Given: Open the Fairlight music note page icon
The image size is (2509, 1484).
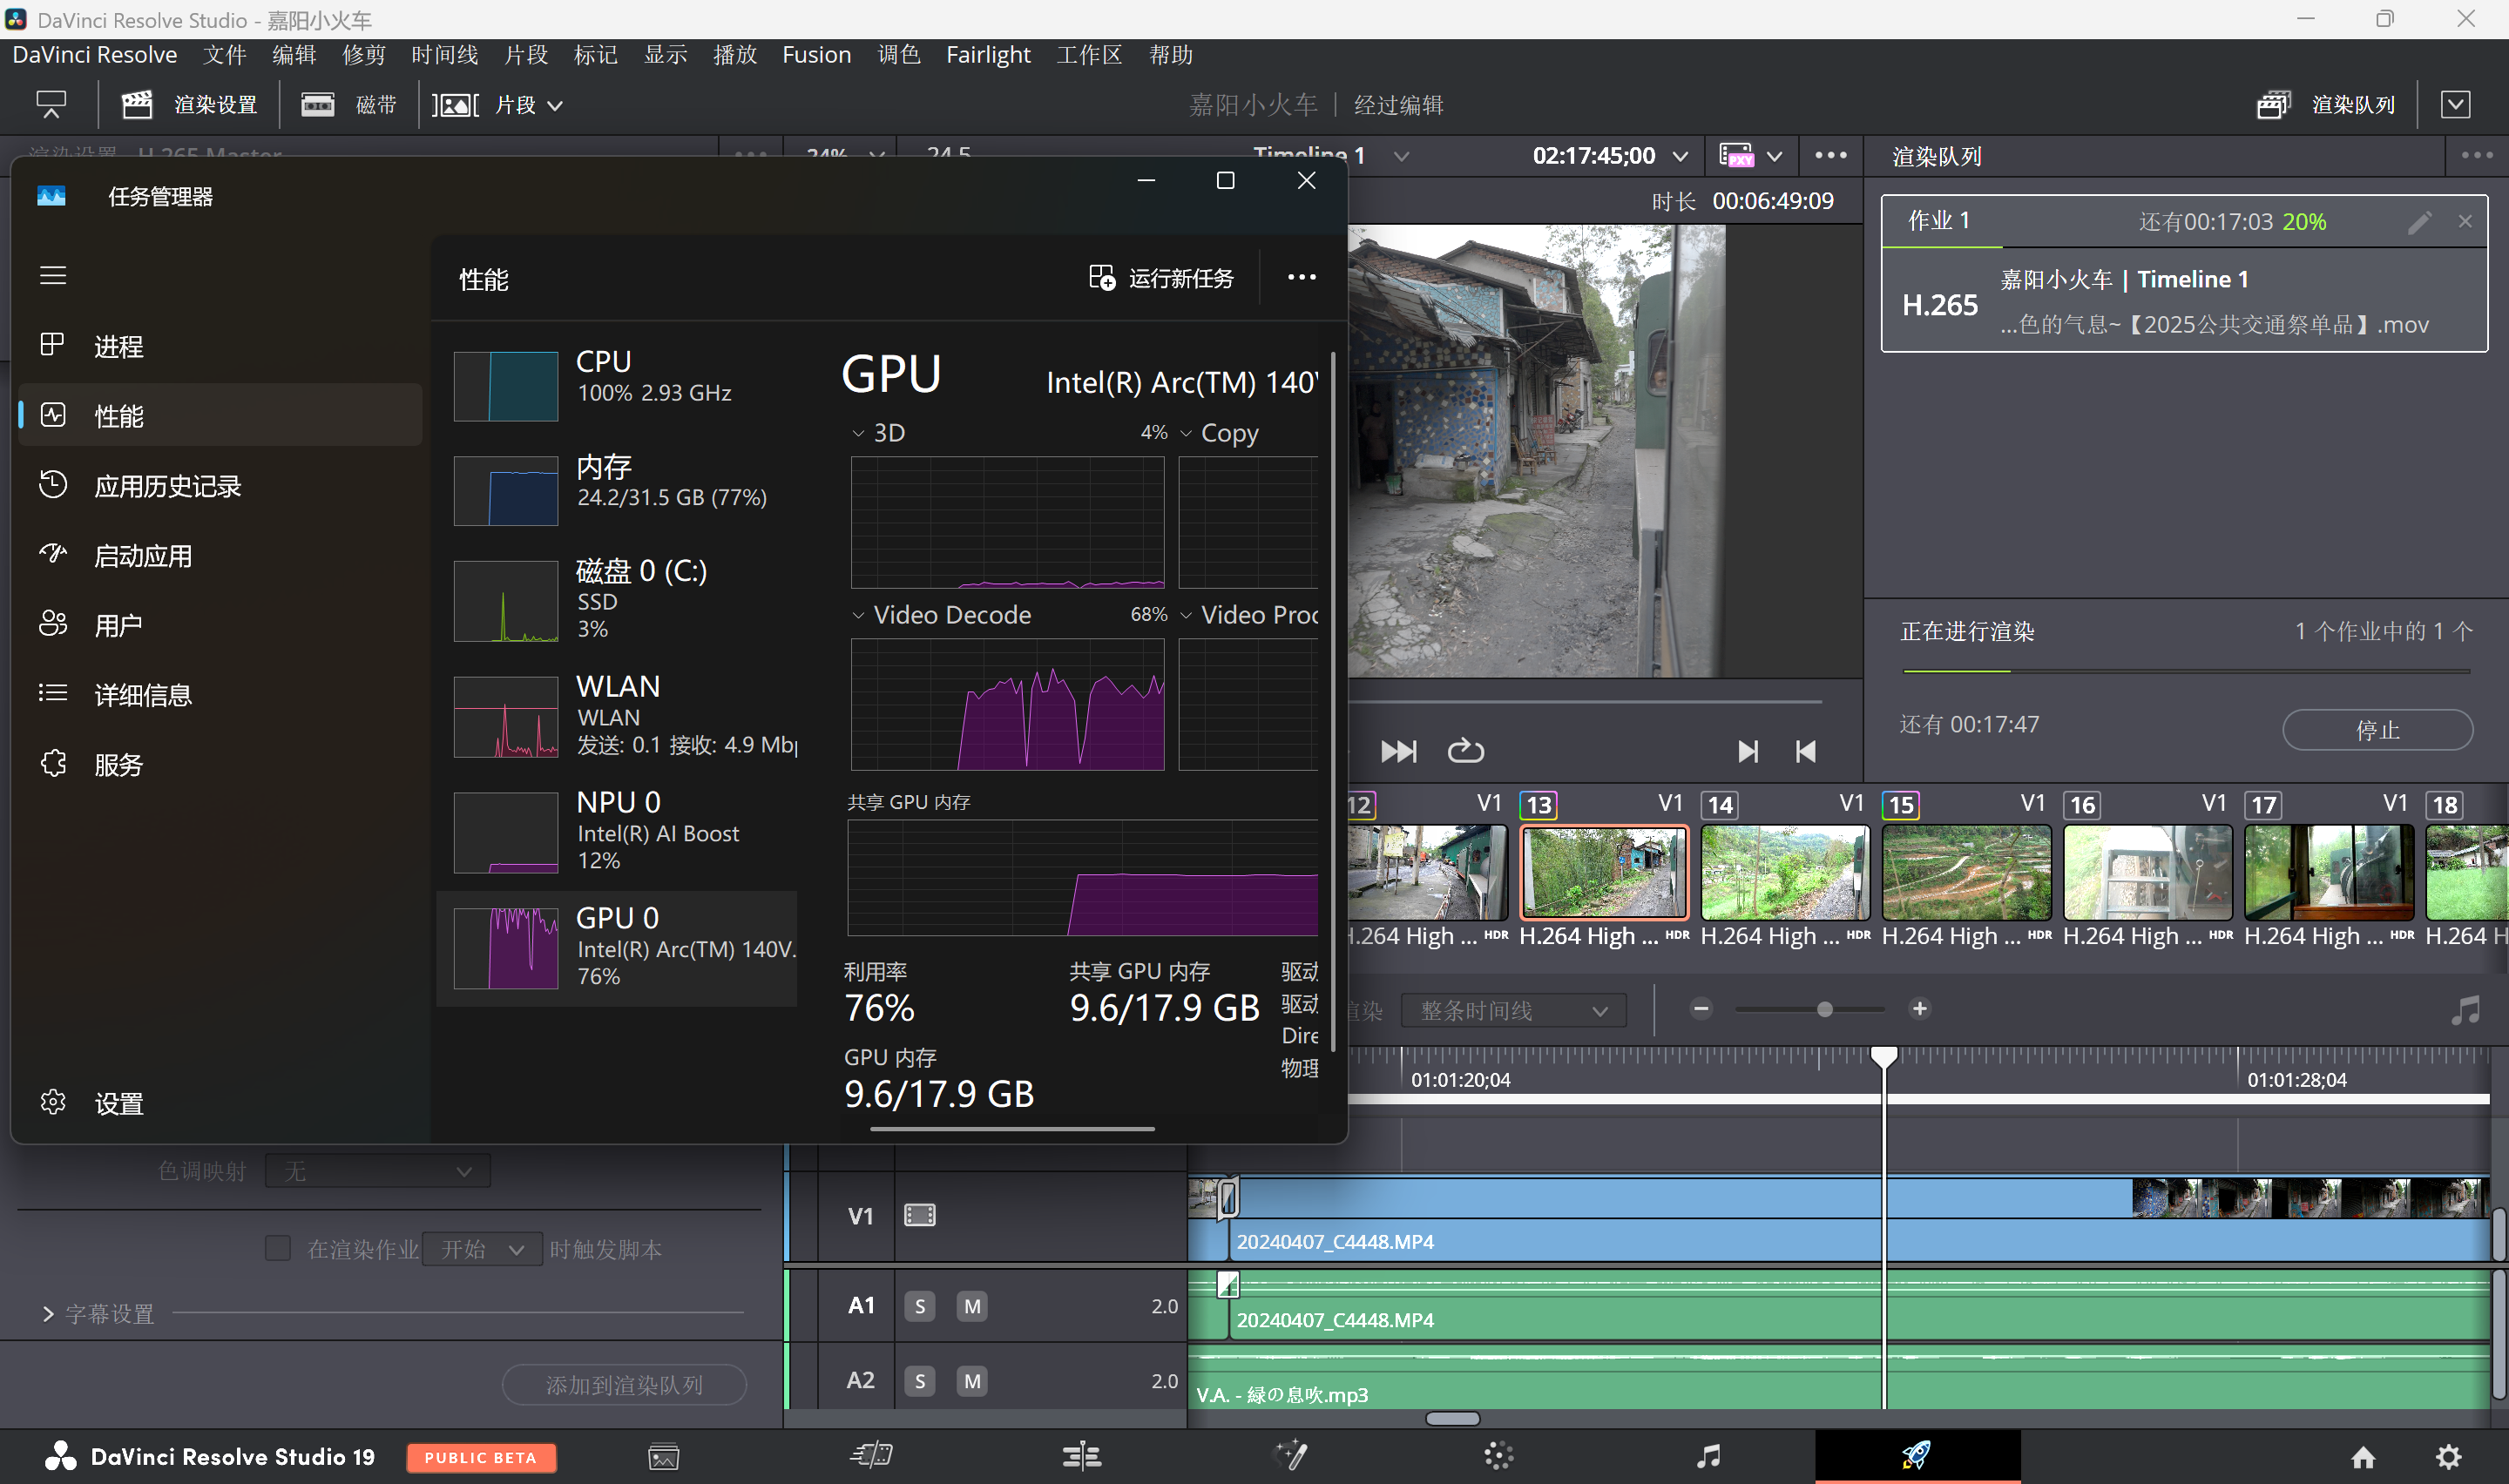Looking at the screenshot, I should (x=1708, y=1456).
